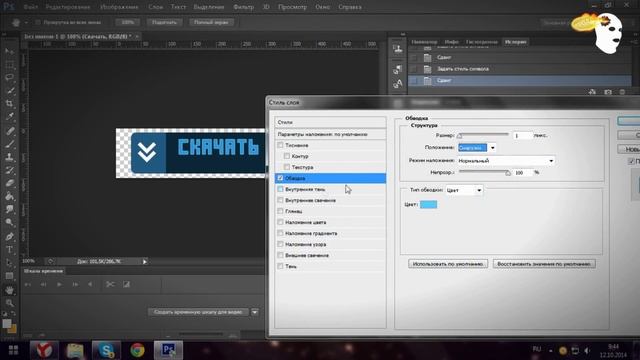
Task: Select the History Brush tool
Action: click(9, 170)
